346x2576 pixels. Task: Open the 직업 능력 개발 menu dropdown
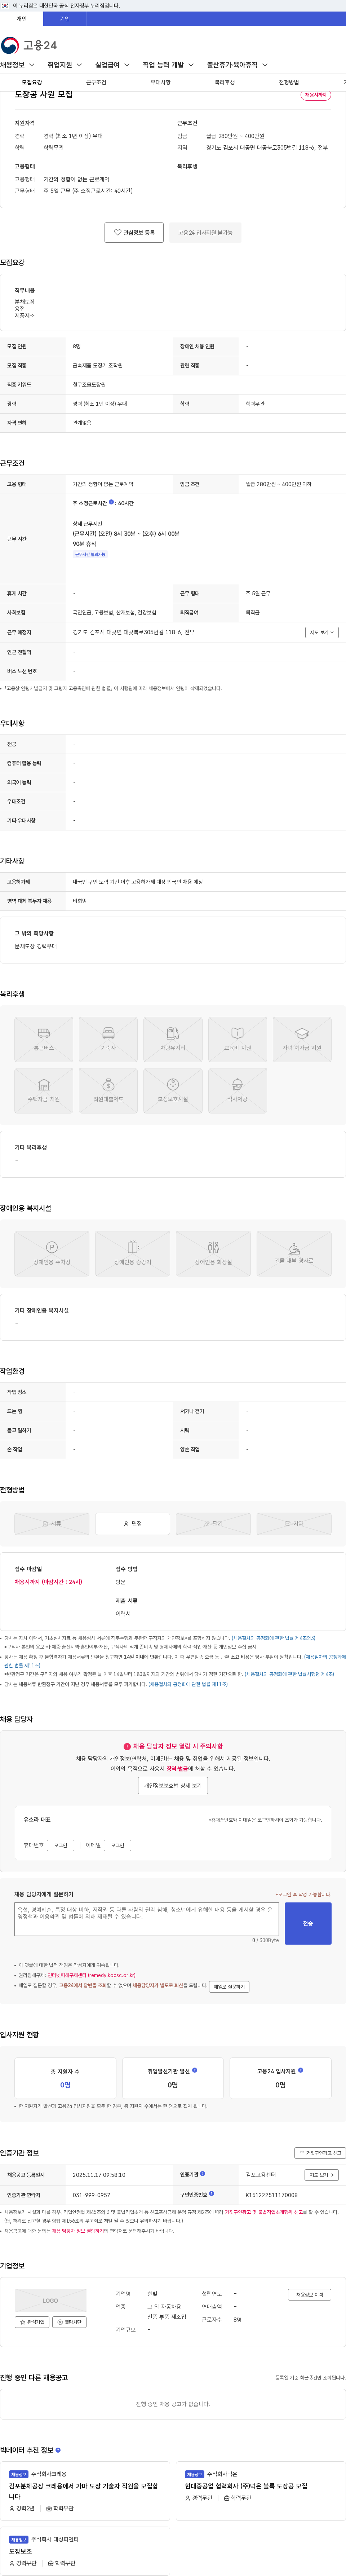pyautogui.click(x=168, y=65)
